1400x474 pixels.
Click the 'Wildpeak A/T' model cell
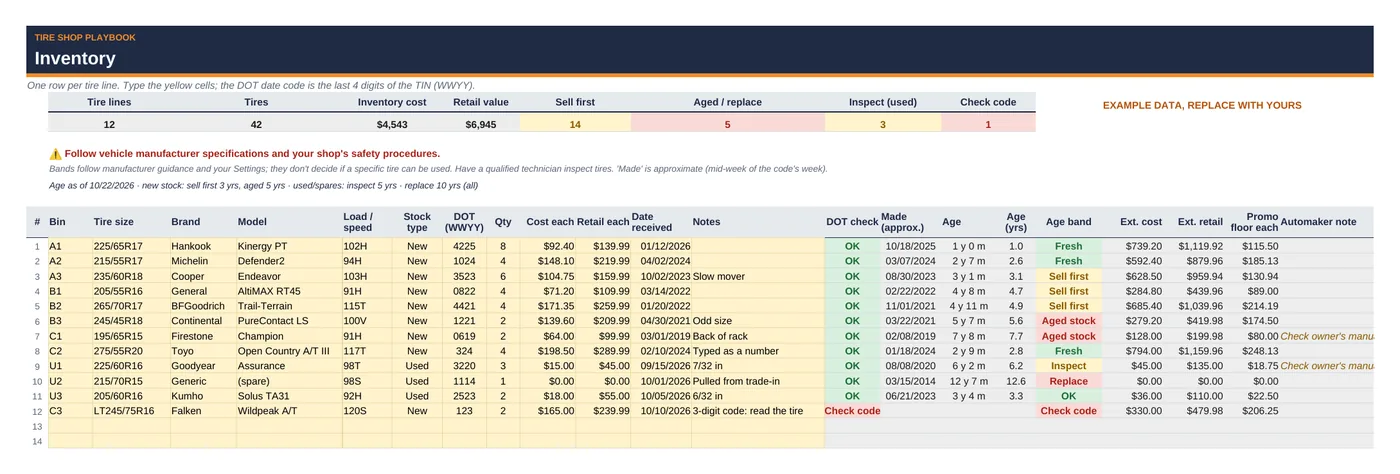tap(289, 411)
